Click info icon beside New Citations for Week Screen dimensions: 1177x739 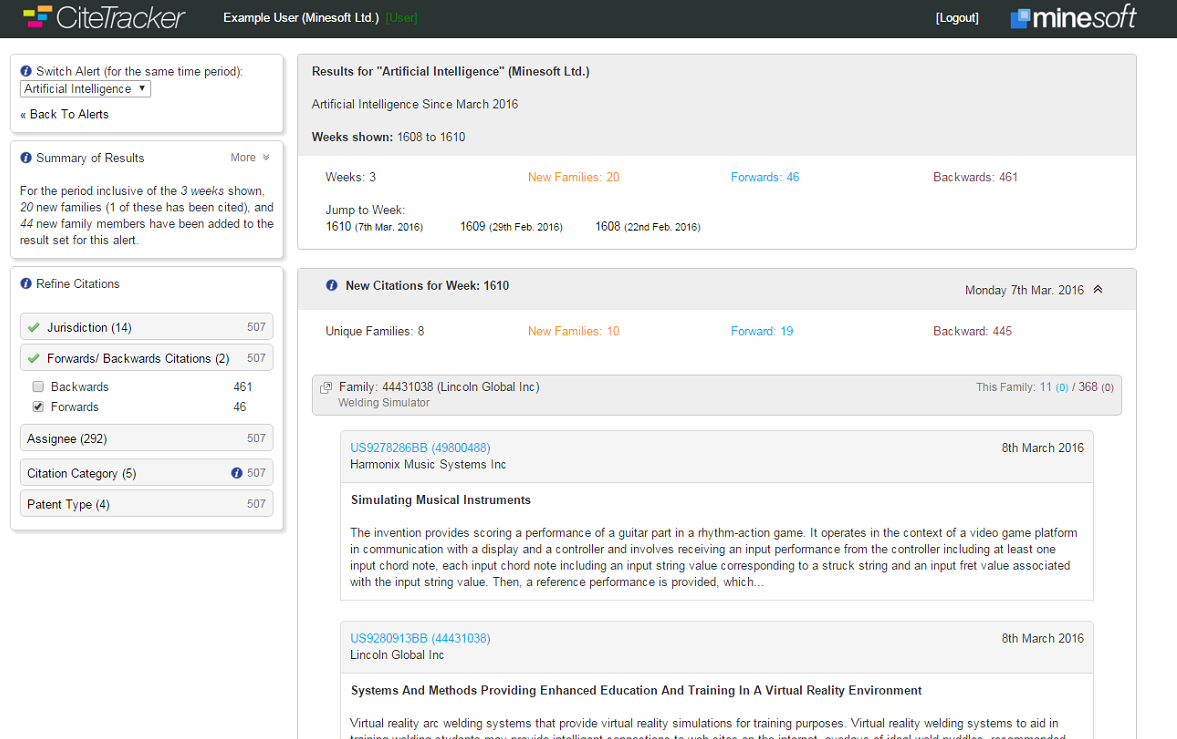332,285
